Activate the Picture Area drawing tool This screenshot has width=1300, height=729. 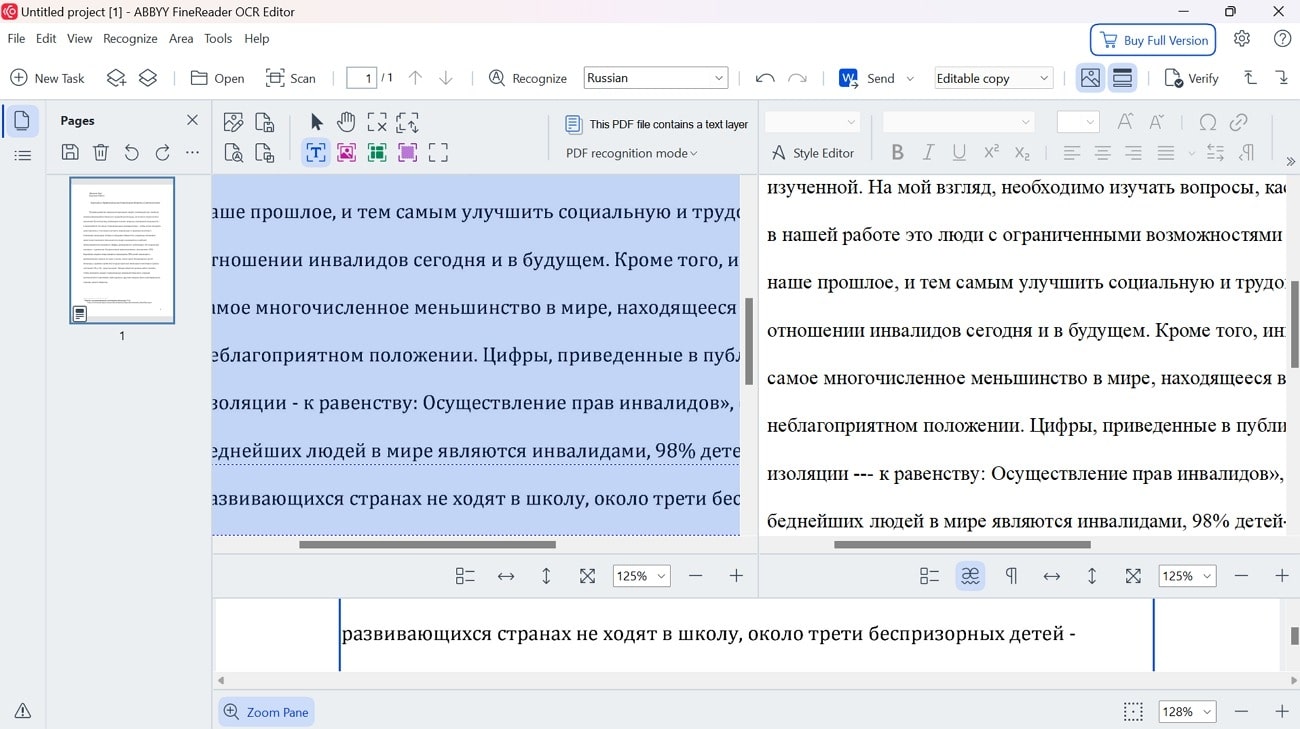coord(346,153)
